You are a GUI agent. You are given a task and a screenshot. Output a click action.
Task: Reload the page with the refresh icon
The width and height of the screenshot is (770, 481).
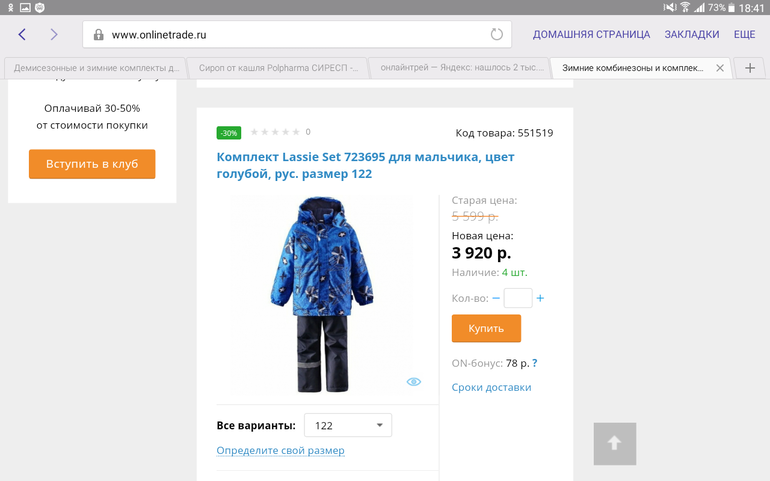click(497, 35)
